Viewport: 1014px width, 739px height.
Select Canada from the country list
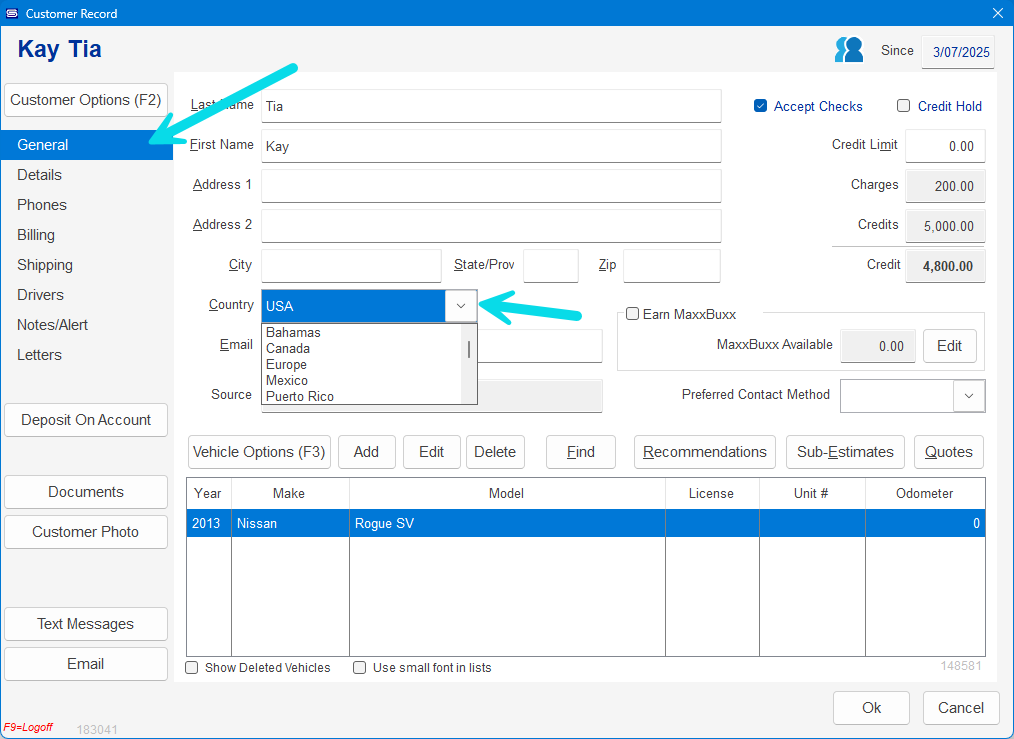288,349
